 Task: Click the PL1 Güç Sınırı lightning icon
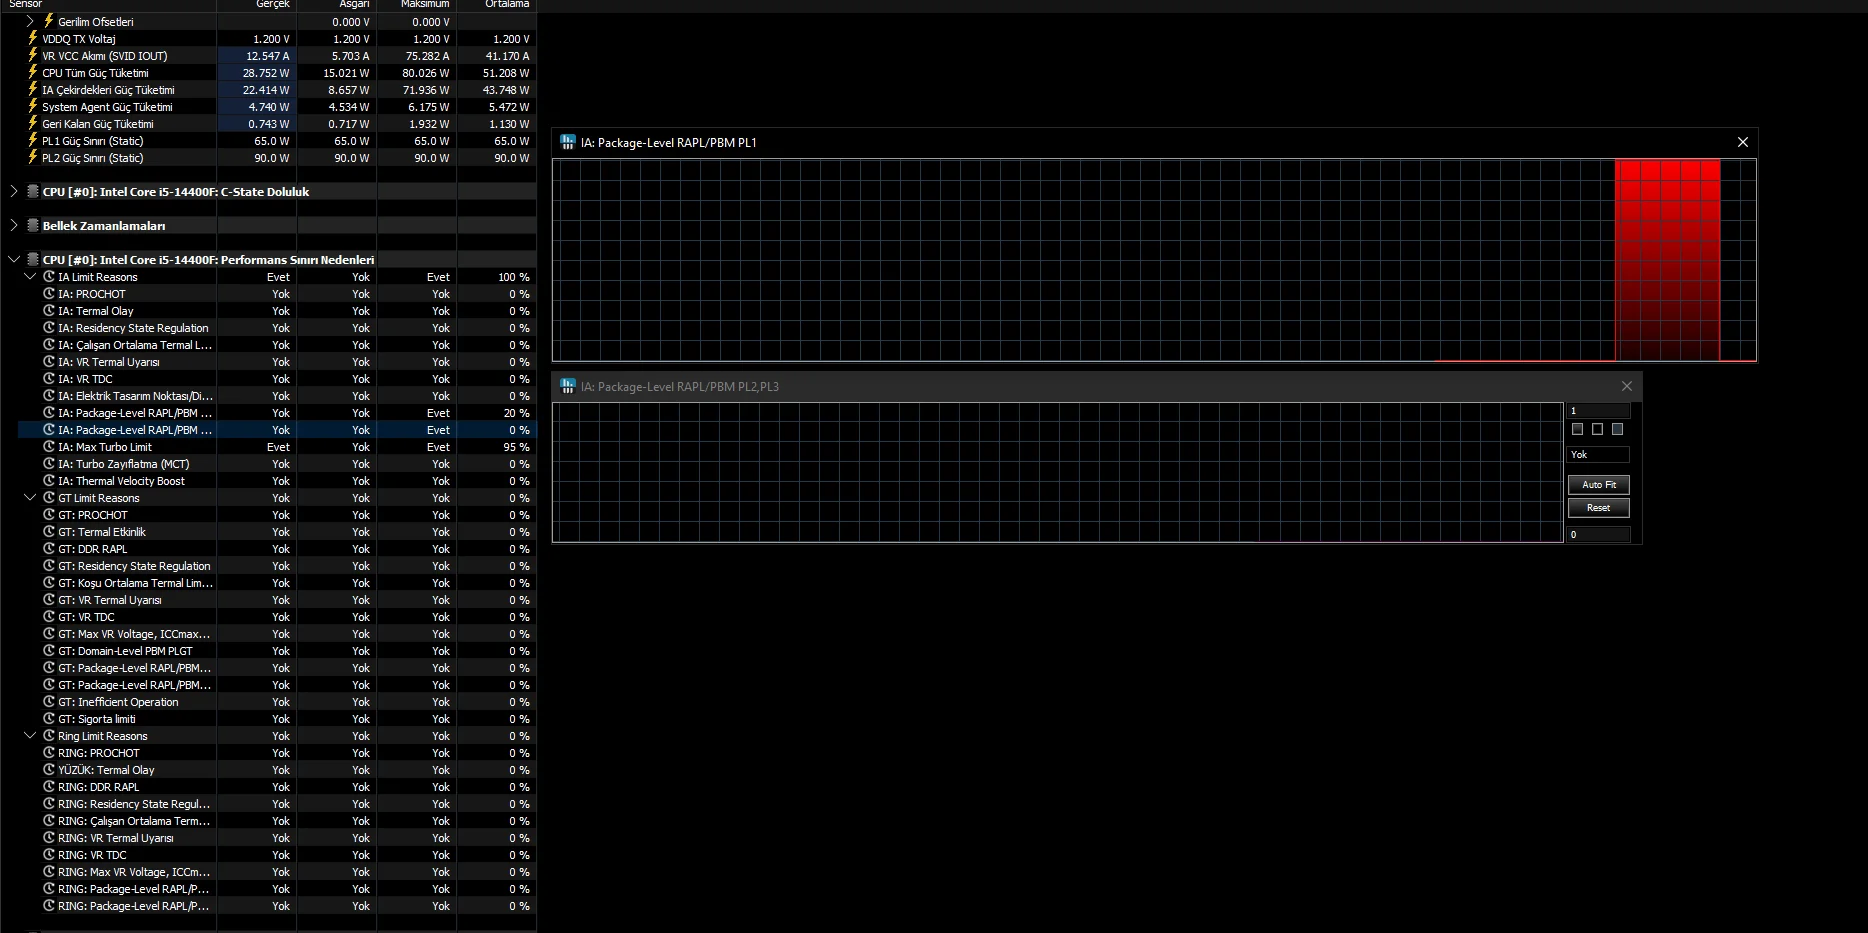pyautogui.click(x=33, y=140)
